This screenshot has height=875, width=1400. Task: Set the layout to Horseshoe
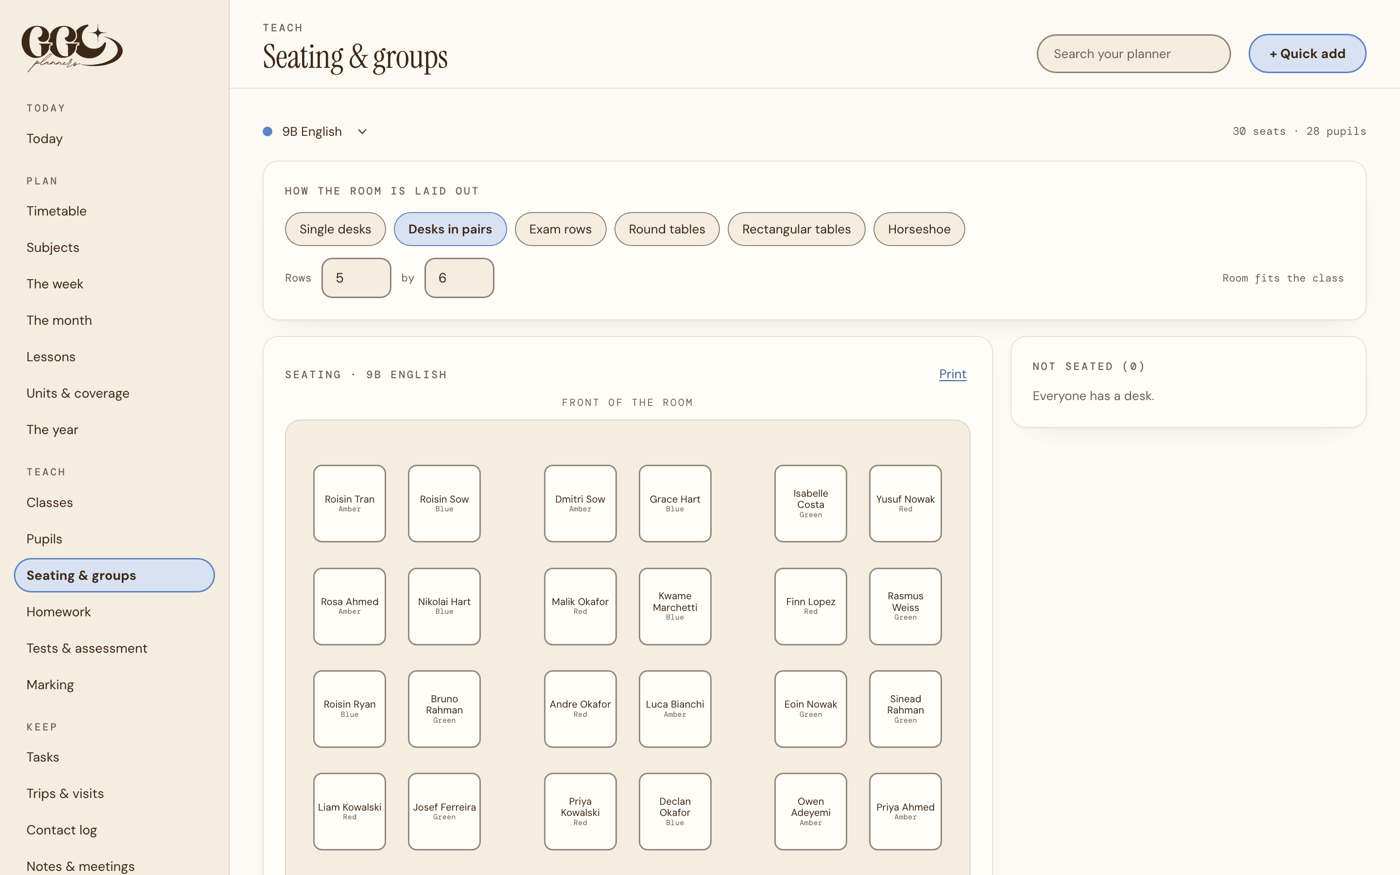click(x=919, y=229)
